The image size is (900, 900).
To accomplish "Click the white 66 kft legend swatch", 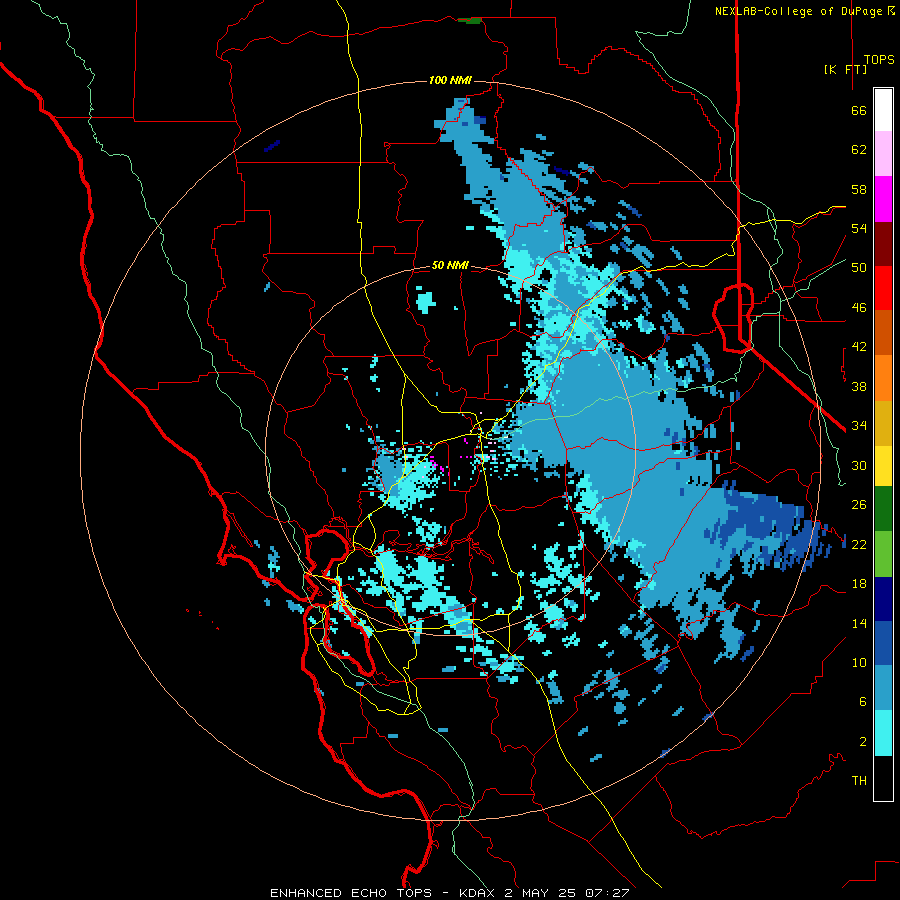I will 883,110.
